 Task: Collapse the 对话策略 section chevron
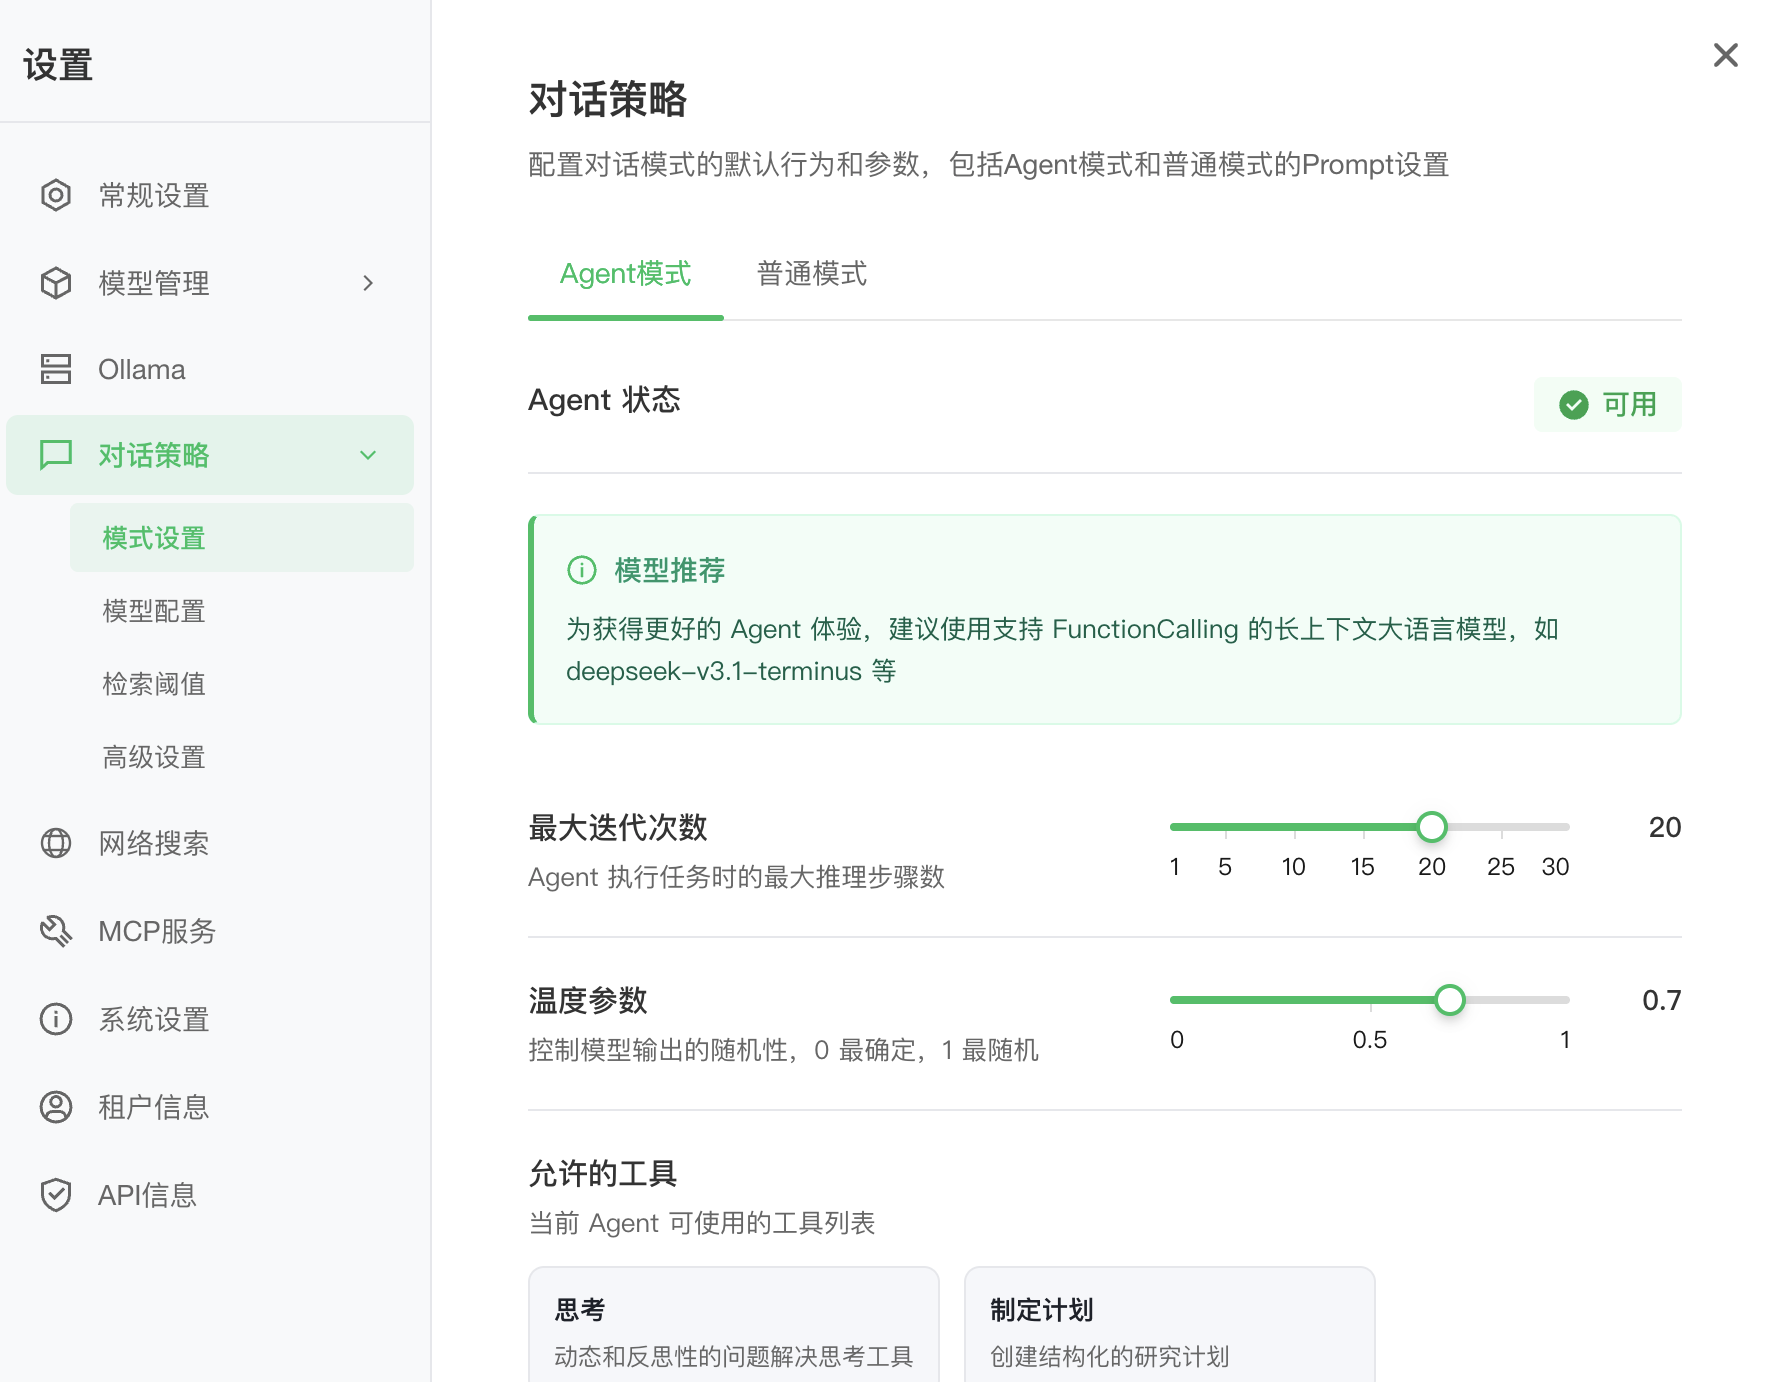click(x=368, y=455)
